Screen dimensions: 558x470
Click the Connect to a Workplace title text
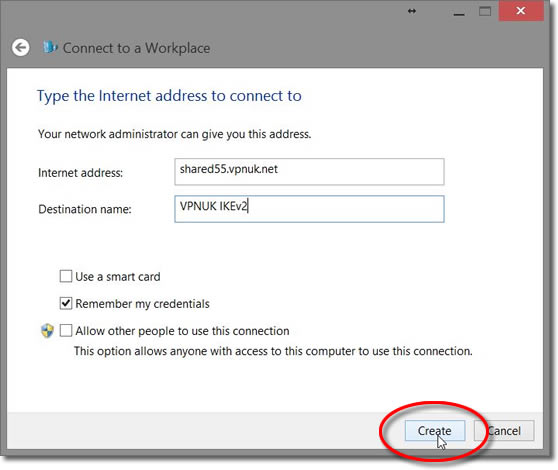click(136, 48)
